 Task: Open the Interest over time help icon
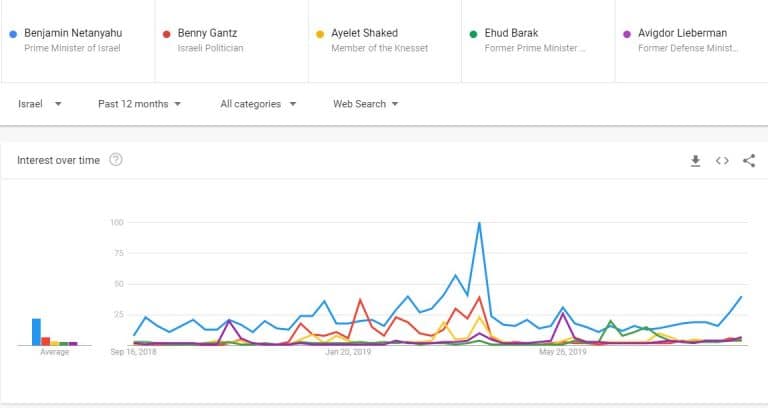(116, 160)
